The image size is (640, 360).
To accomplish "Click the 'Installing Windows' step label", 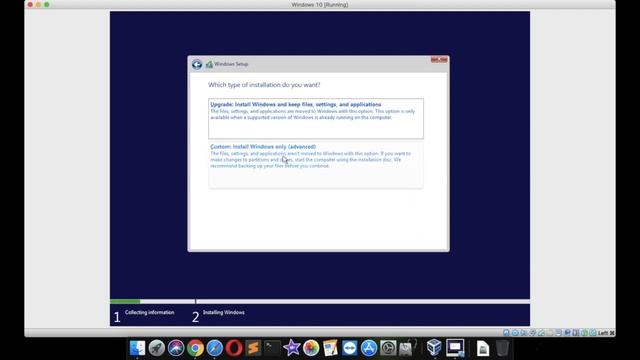I will 224,312.
